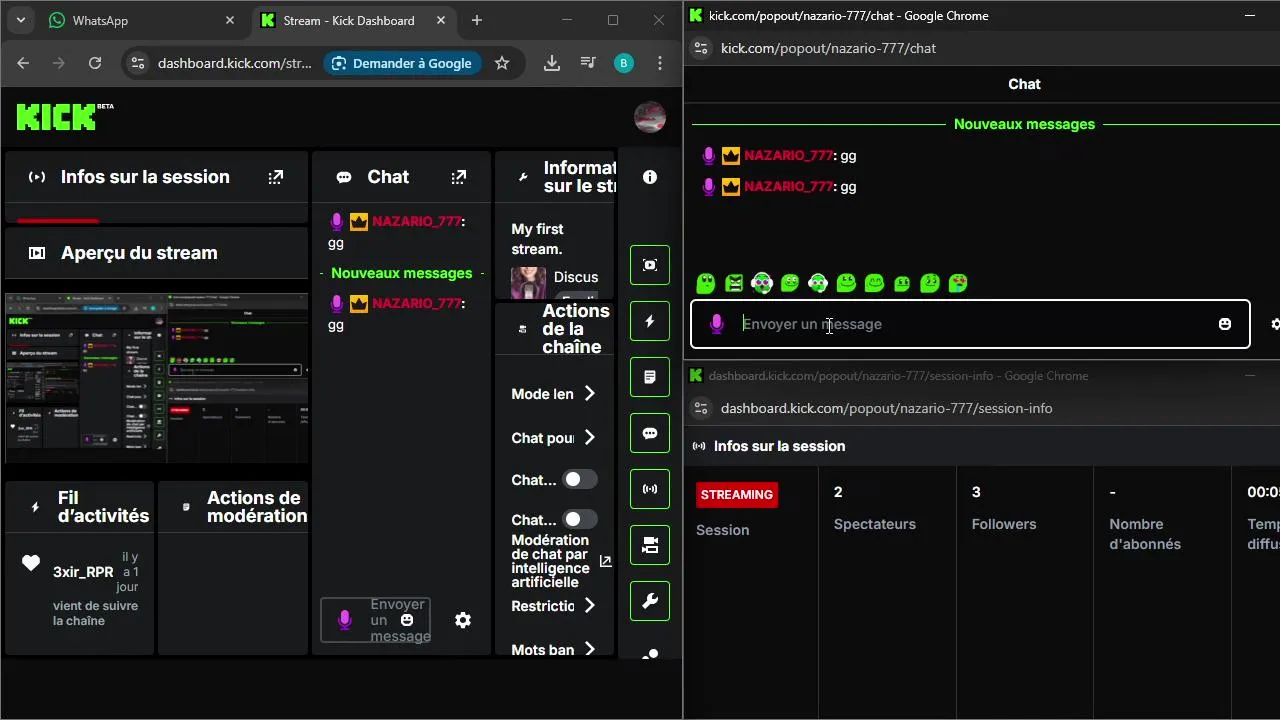Click the Aperçu du stream panel header
Viewport: 1280px width, 720px height.
point(156,253)
